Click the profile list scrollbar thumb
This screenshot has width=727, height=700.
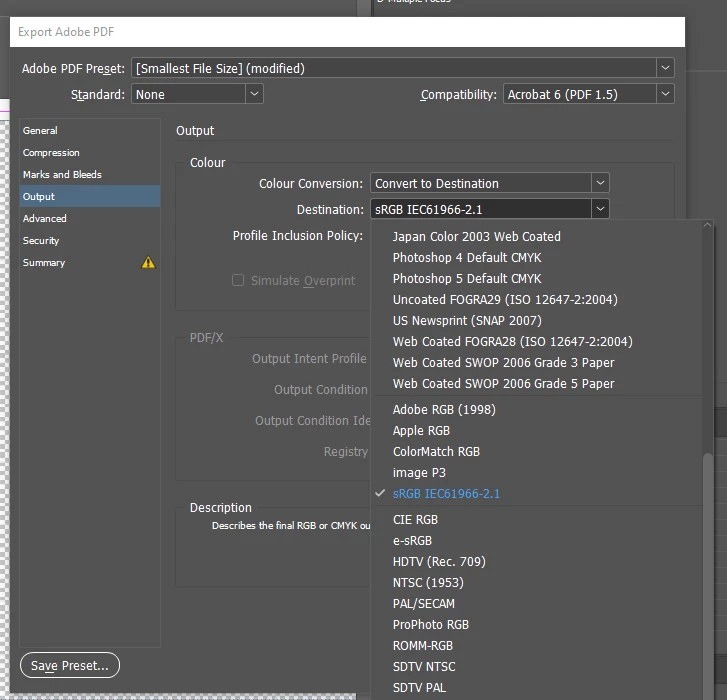coord(707,575)
